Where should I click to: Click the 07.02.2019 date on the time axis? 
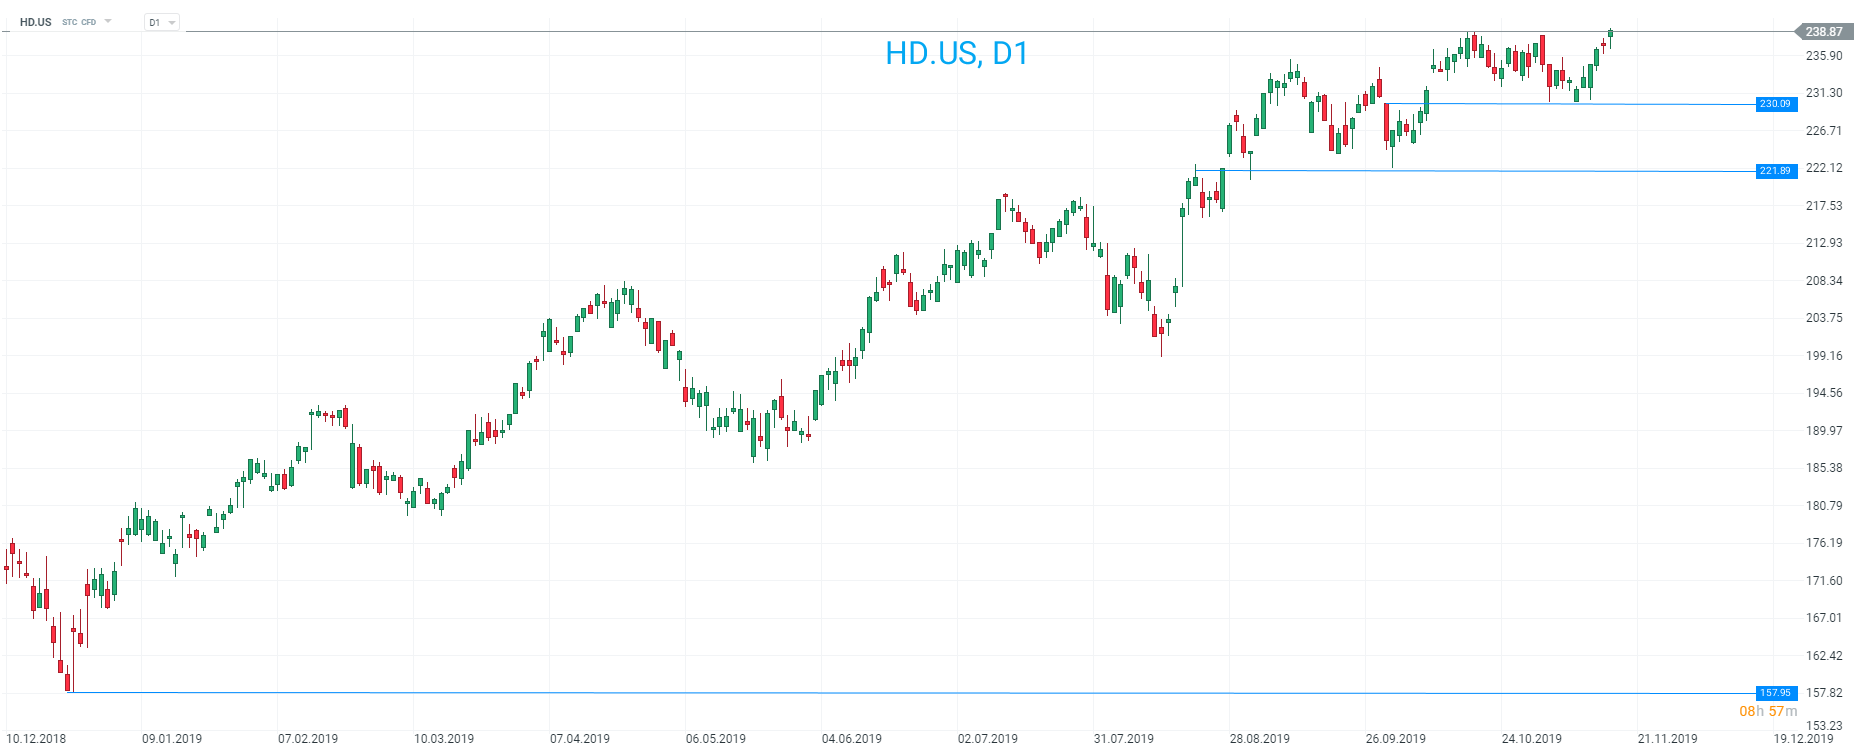coord(308,739)
